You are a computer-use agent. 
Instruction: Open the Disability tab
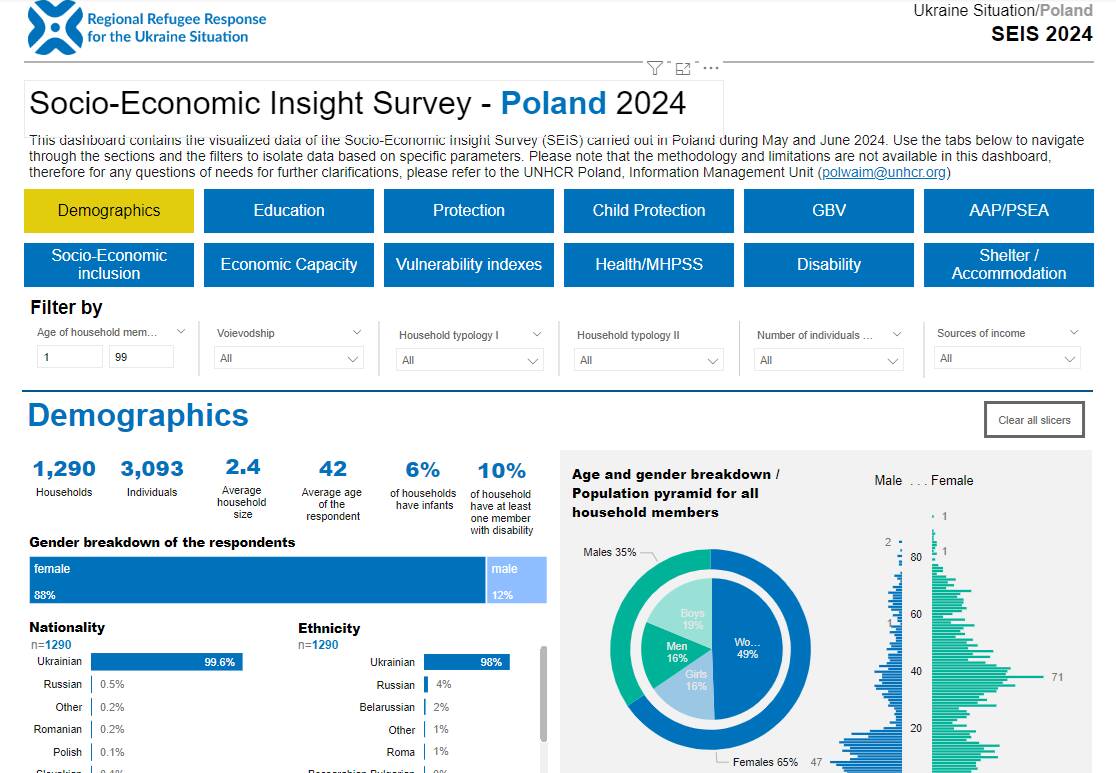point(829,265)
